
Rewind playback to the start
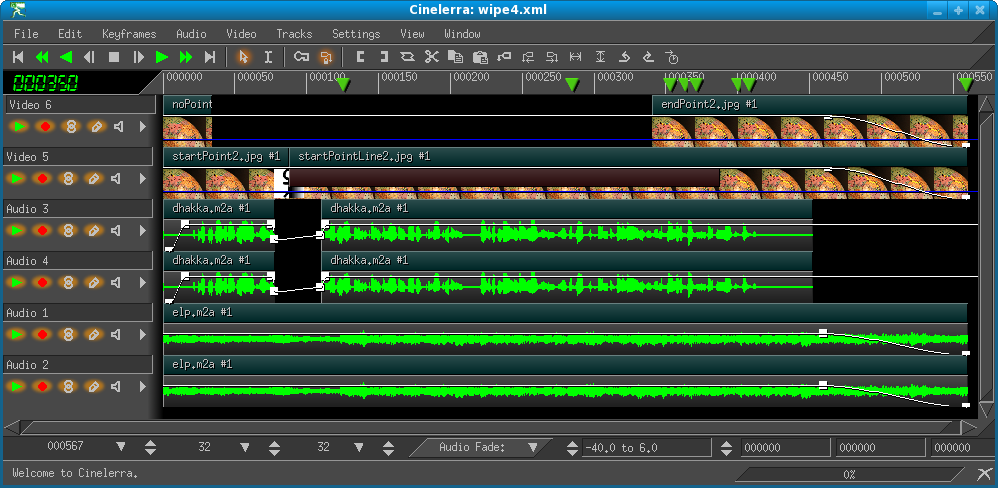coord(18,57)
